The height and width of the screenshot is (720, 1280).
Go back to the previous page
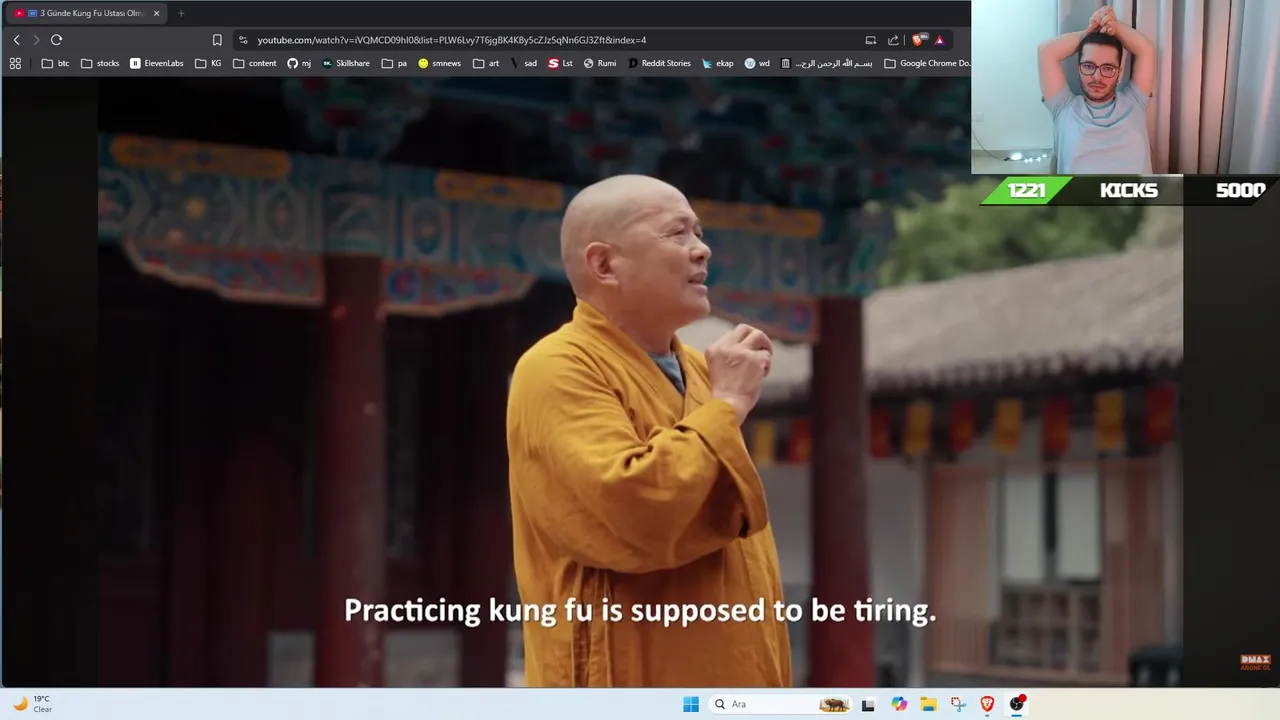(x=16, y=40)
